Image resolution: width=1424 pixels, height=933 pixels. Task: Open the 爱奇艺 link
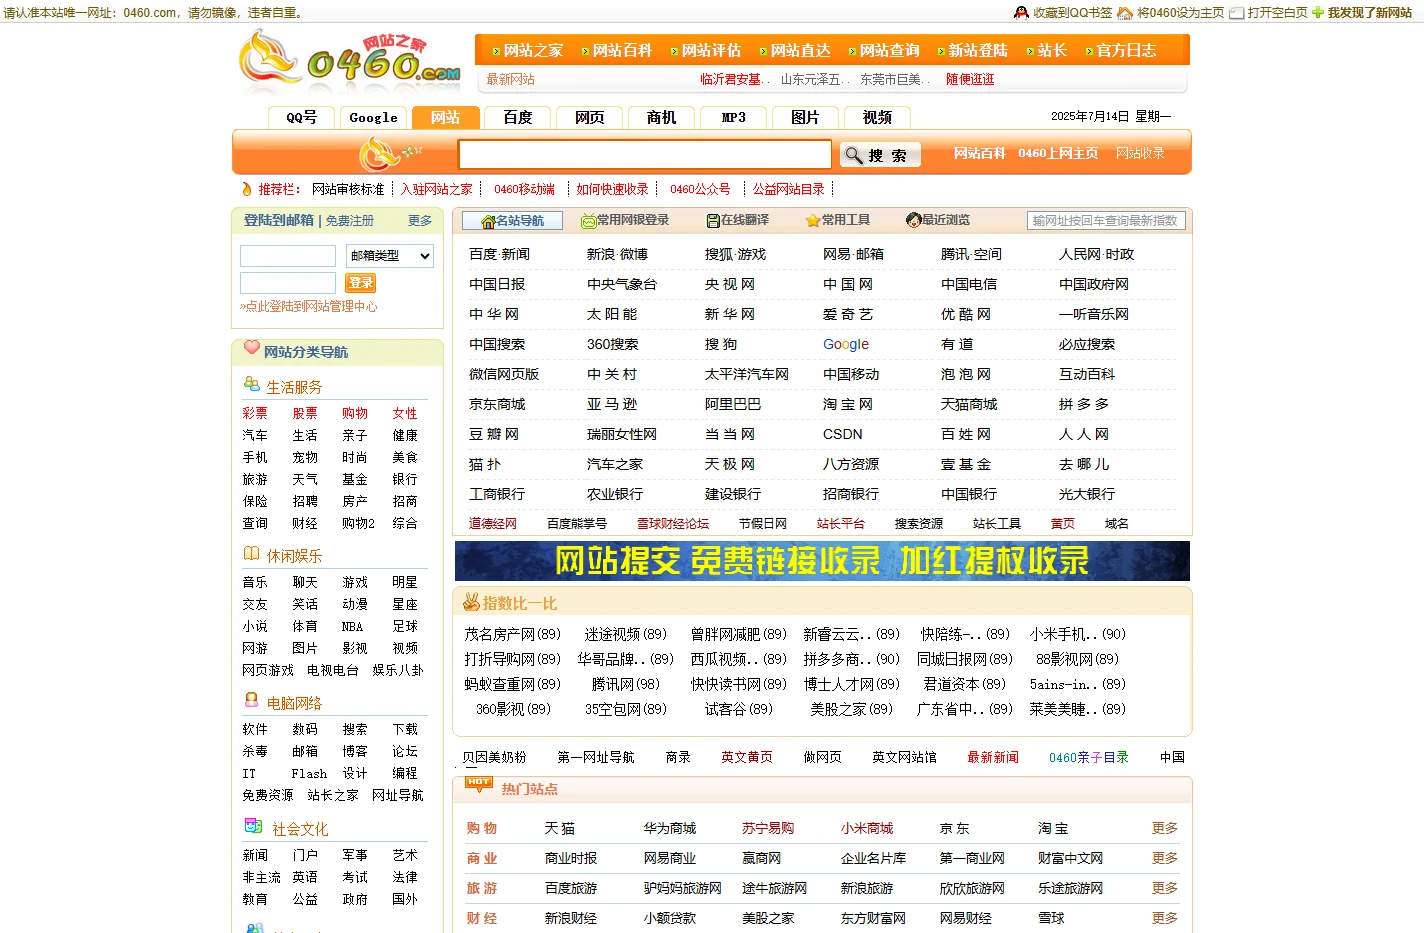pyautogui.click(x=848, y=314)
